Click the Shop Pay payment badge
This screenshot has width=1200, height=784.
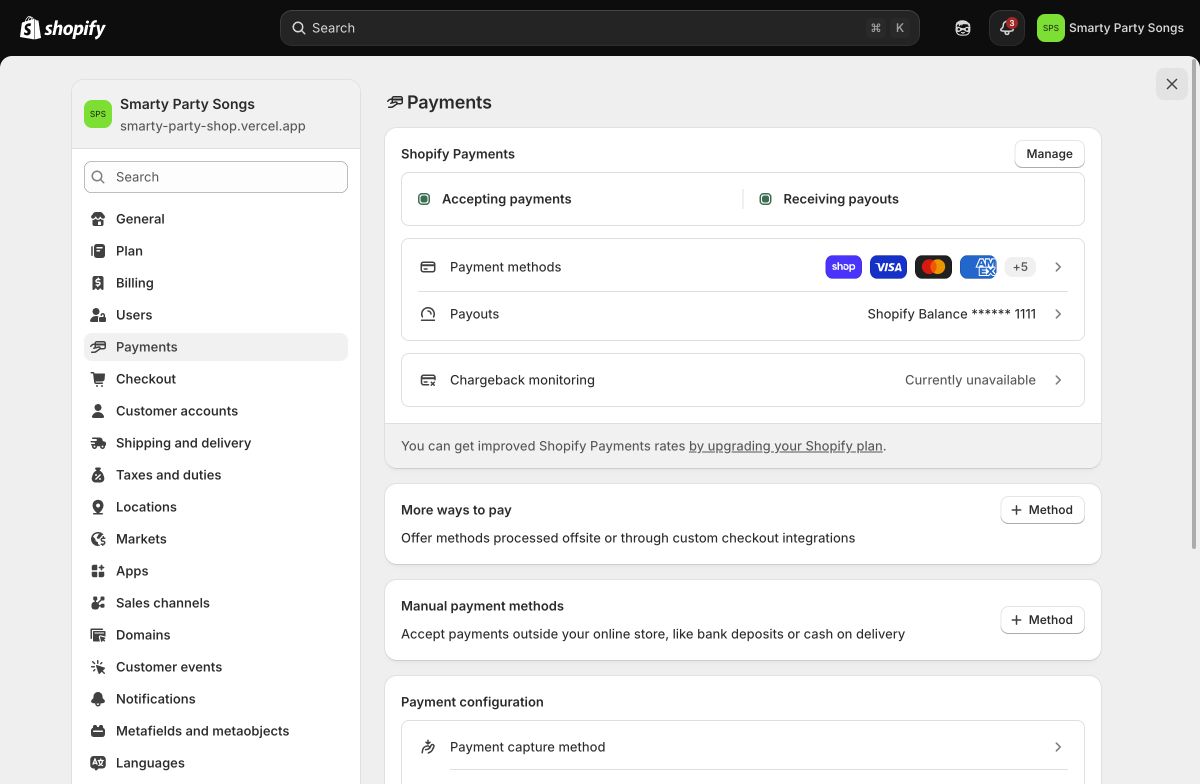point(843,267)
